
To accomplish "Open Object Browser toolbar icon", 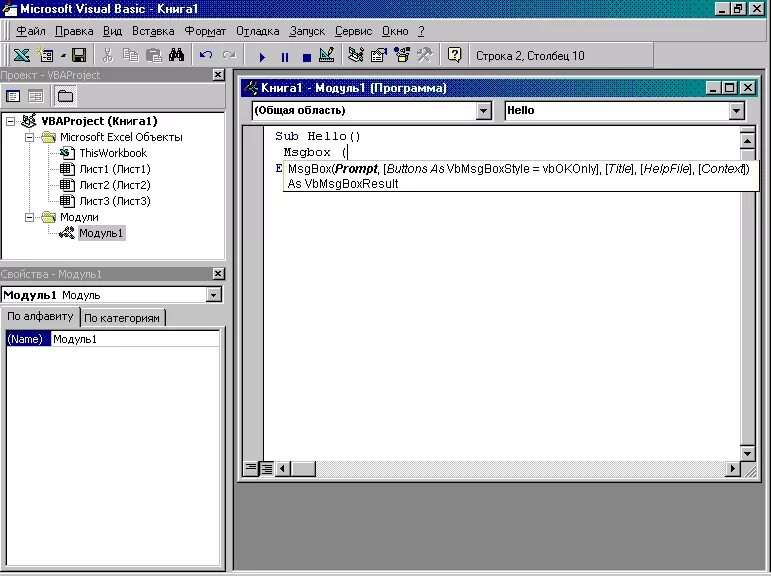I will click(x=402, y=55).
